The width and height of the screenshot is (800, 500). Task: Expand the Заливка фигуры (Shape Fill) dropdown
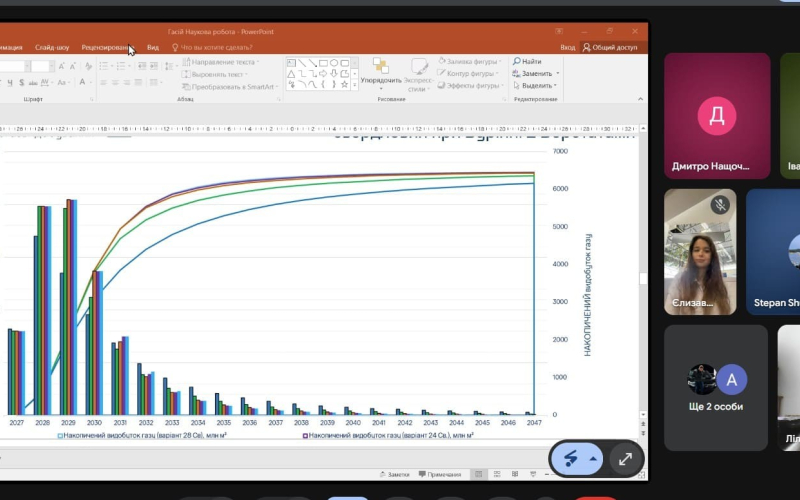click(502, 62)
